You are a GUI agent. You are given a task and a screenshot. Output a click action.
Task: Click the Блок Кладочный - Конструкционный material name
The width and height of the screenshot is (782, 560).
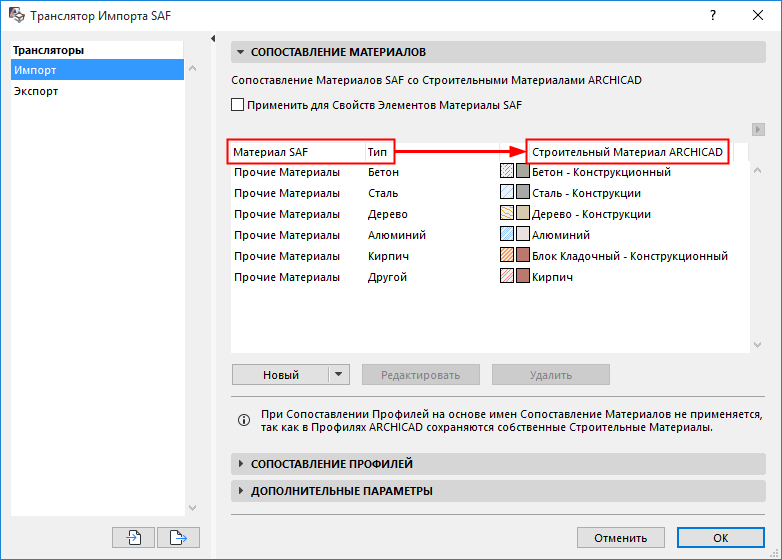630,256
